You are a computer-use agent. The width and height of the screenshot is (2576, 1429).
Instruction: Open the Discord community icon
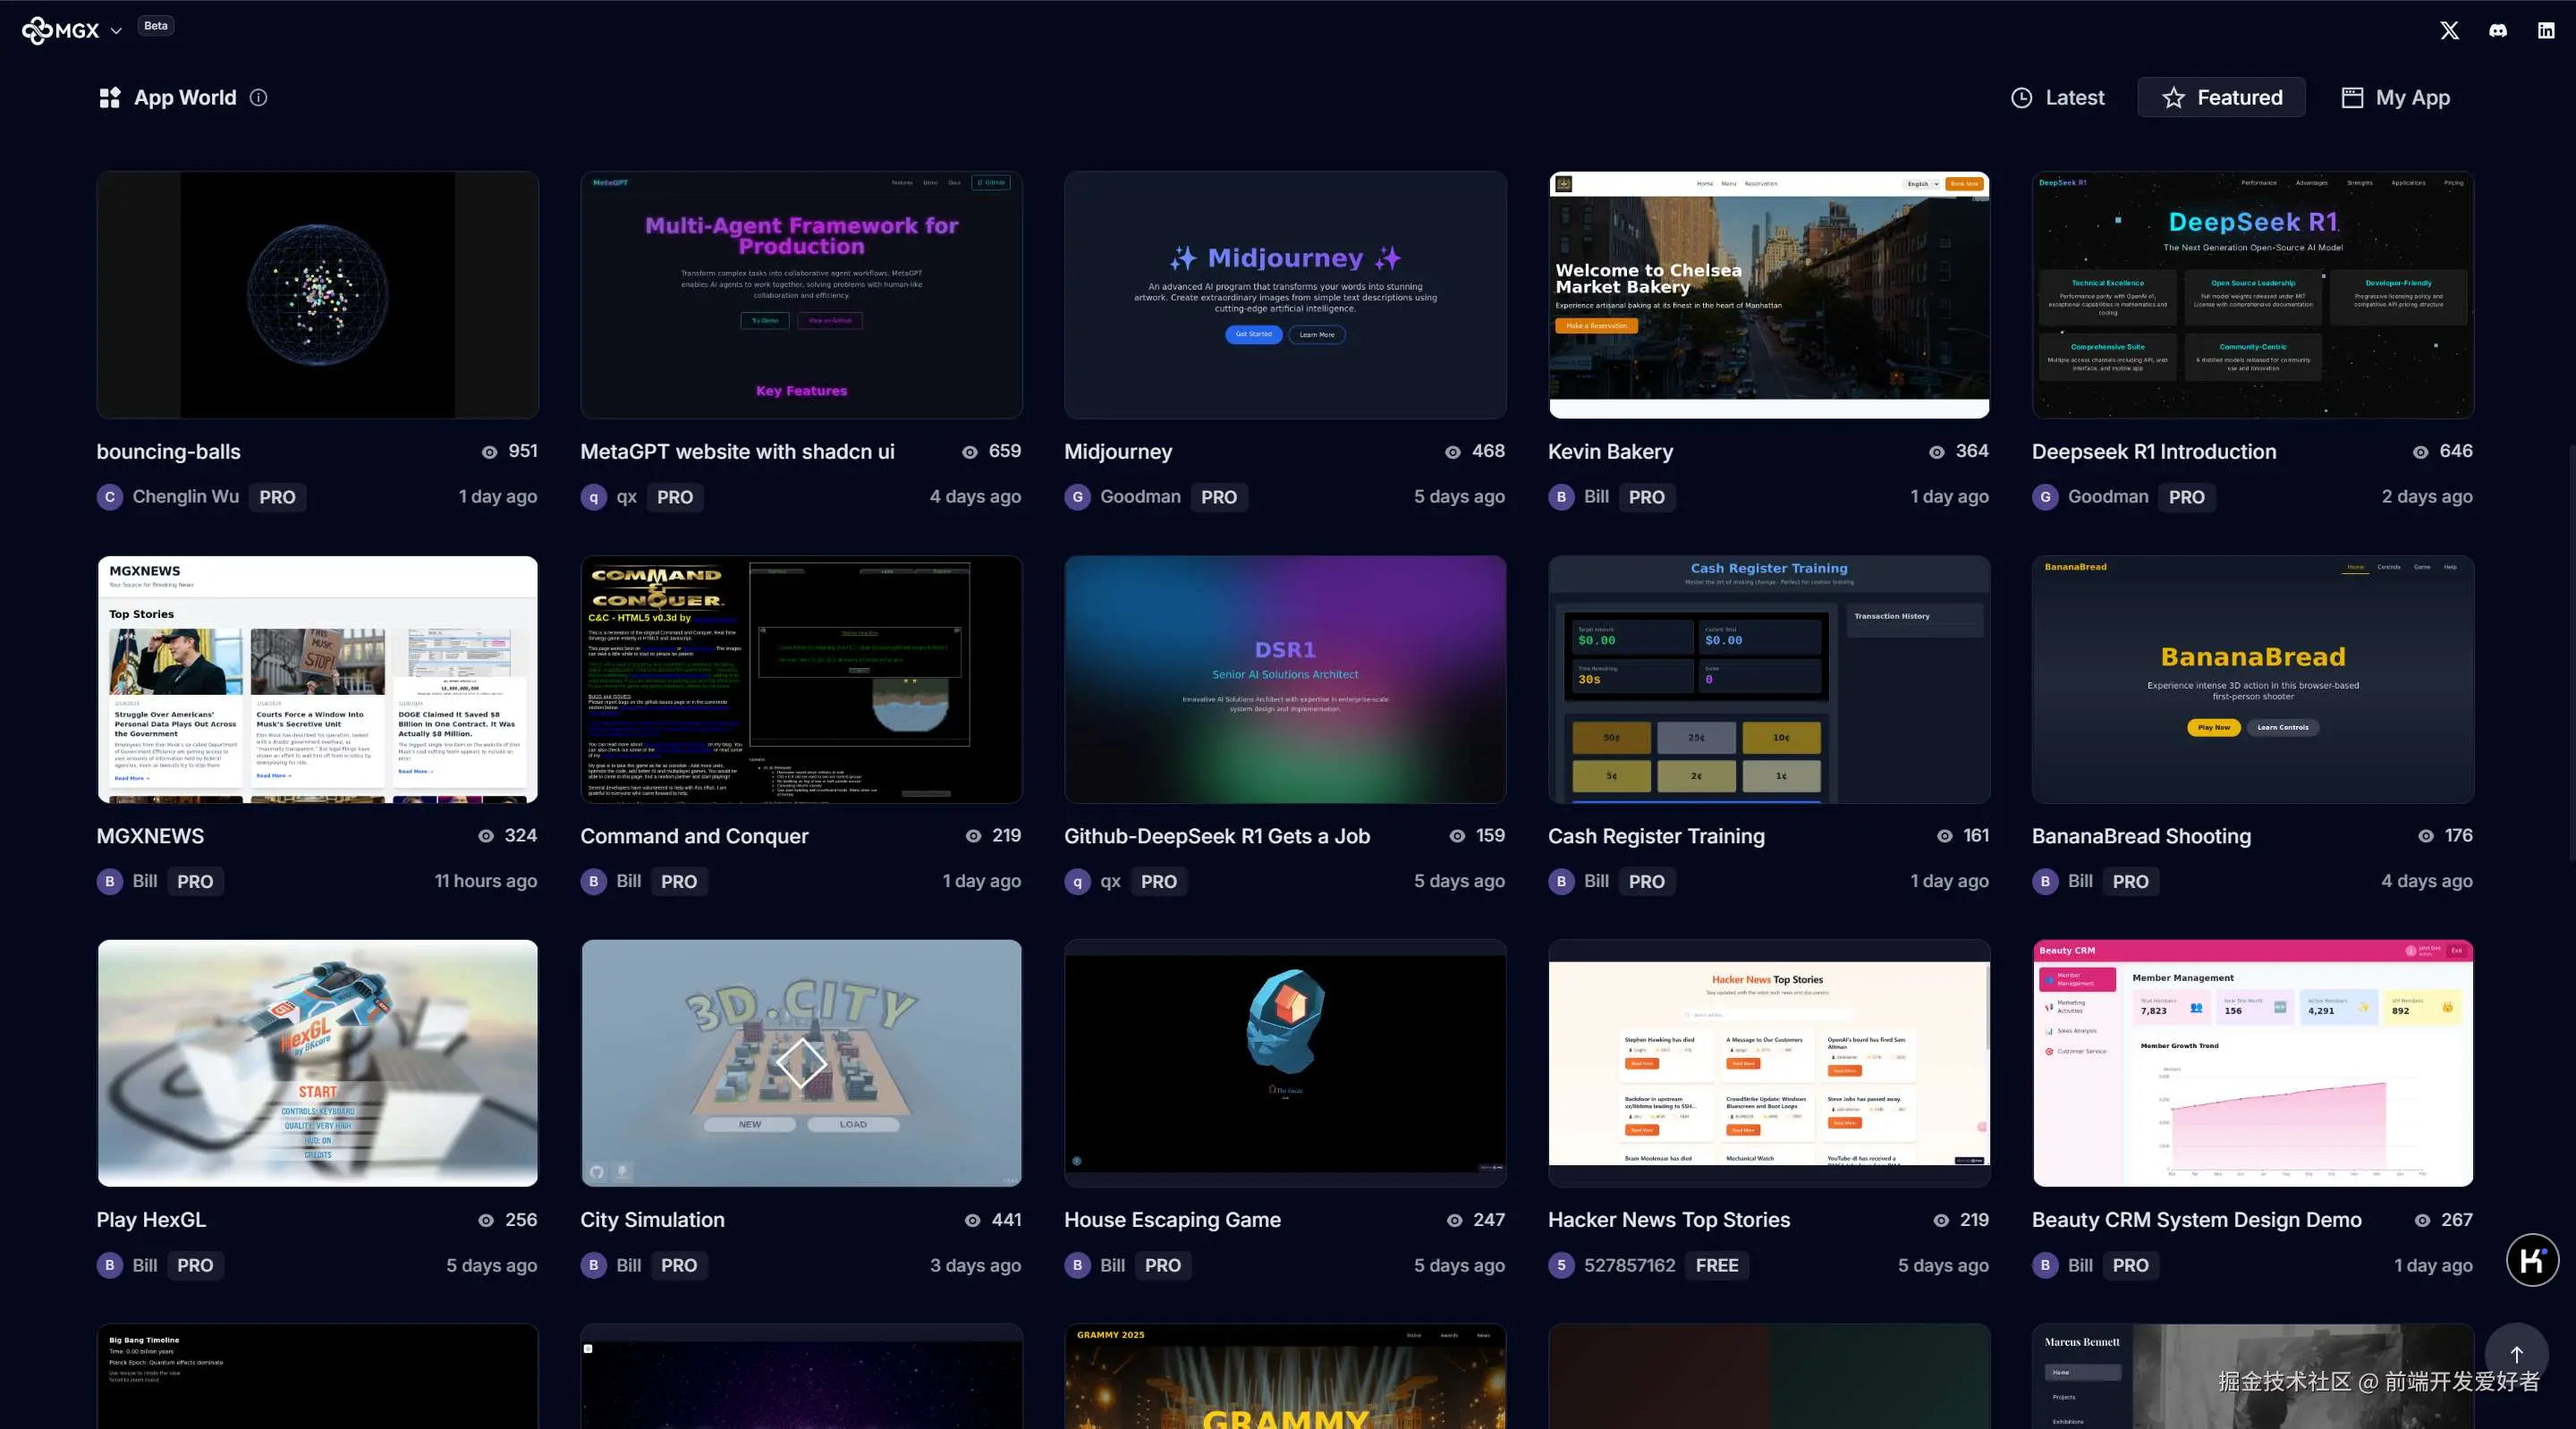(x=2498, y=30)
